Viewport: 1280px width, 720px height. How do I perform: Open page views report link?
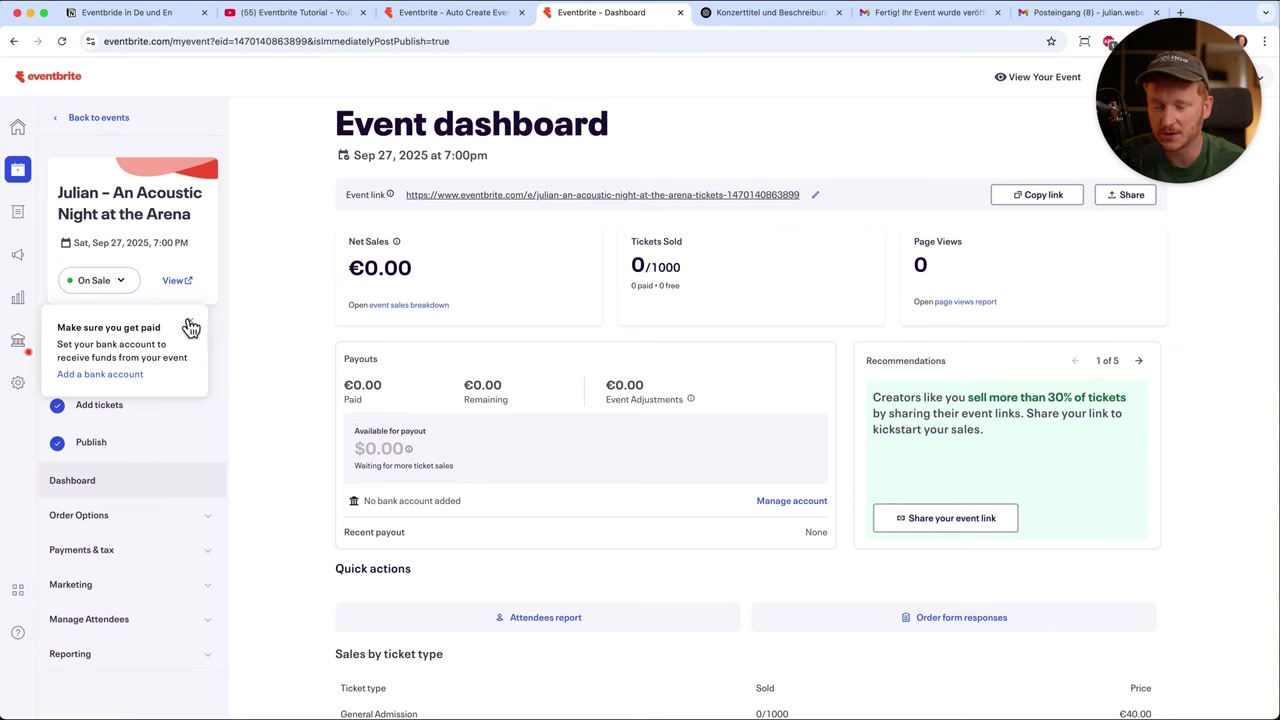(x=965, y=302)
